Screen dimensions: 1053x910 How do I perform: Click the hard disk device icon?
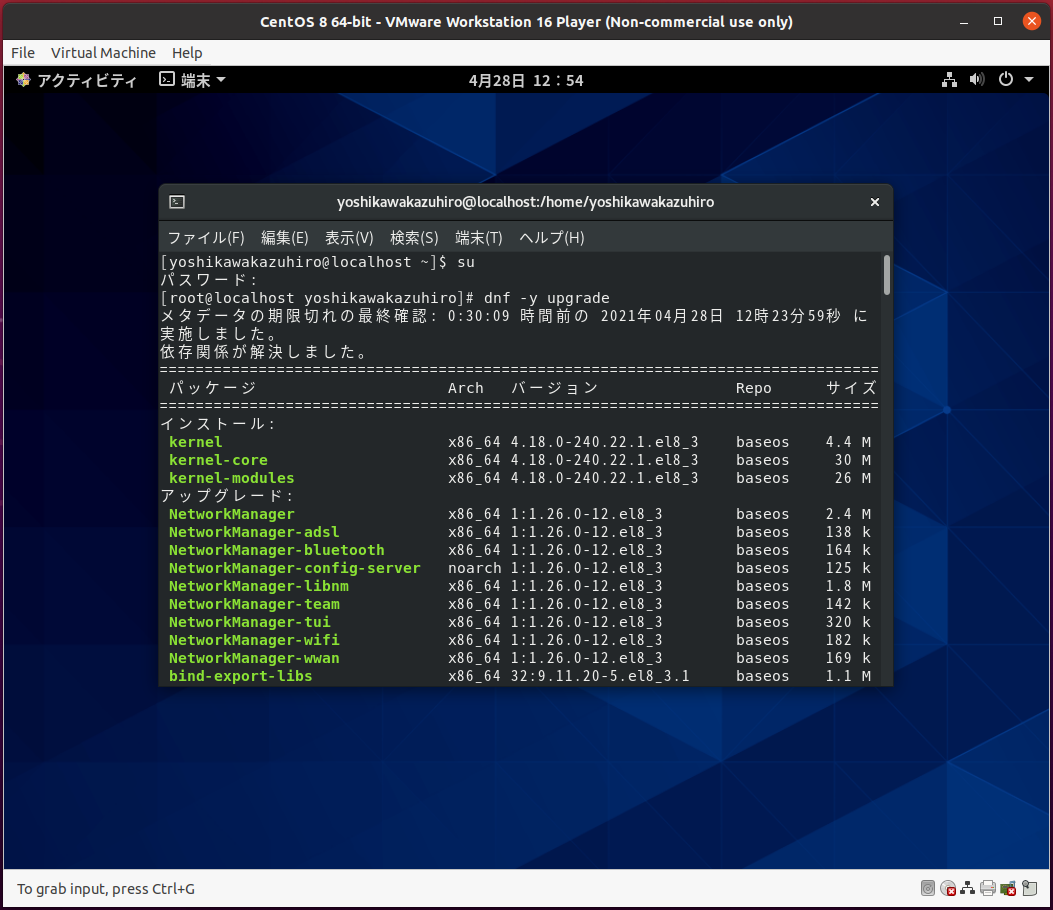pos(928,888)
